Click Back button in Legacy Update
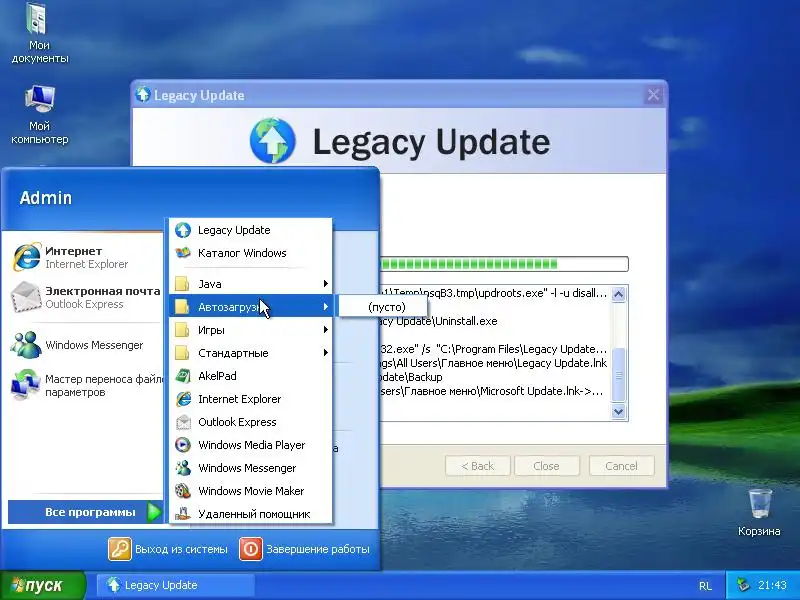This screenshot has height=600, width=800. (x=478, y=466)
